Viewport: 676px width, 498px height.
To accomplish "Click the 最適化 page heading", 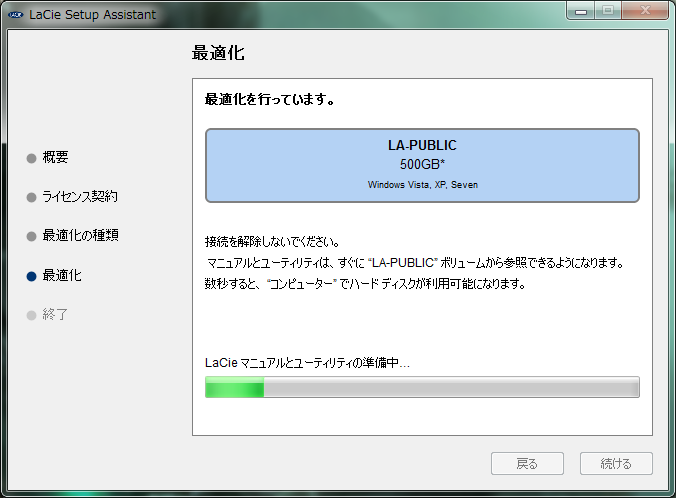I will [218, 53].
